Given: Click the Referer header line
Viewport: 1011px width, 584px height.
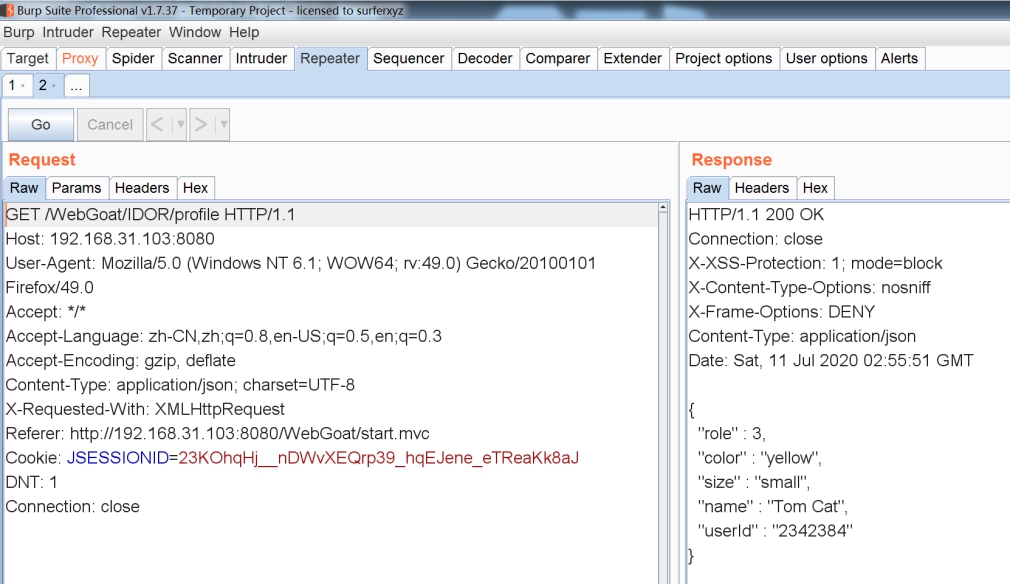Looking at the screenshot, I should pyautogui.click(x=217, y=434).
